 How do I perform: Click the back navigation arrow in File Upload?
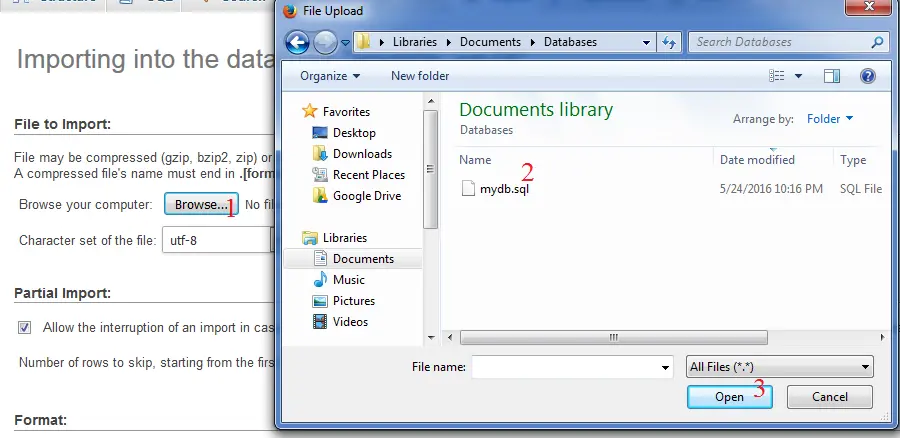click(x=298, y=42)
